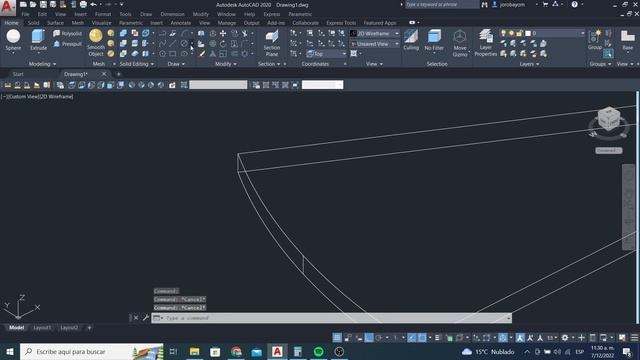Select the Rectangle draw tool
The width and height of the screenshot is (640, 360).
(173, 53)
